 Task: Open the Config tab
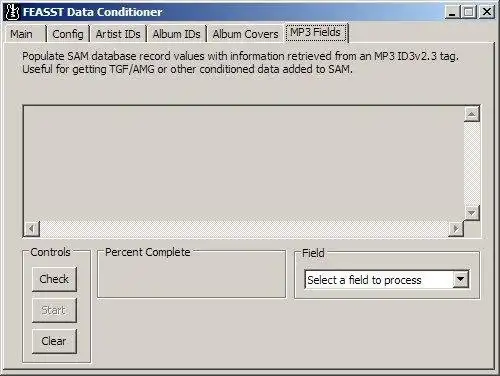pos(68,34)
